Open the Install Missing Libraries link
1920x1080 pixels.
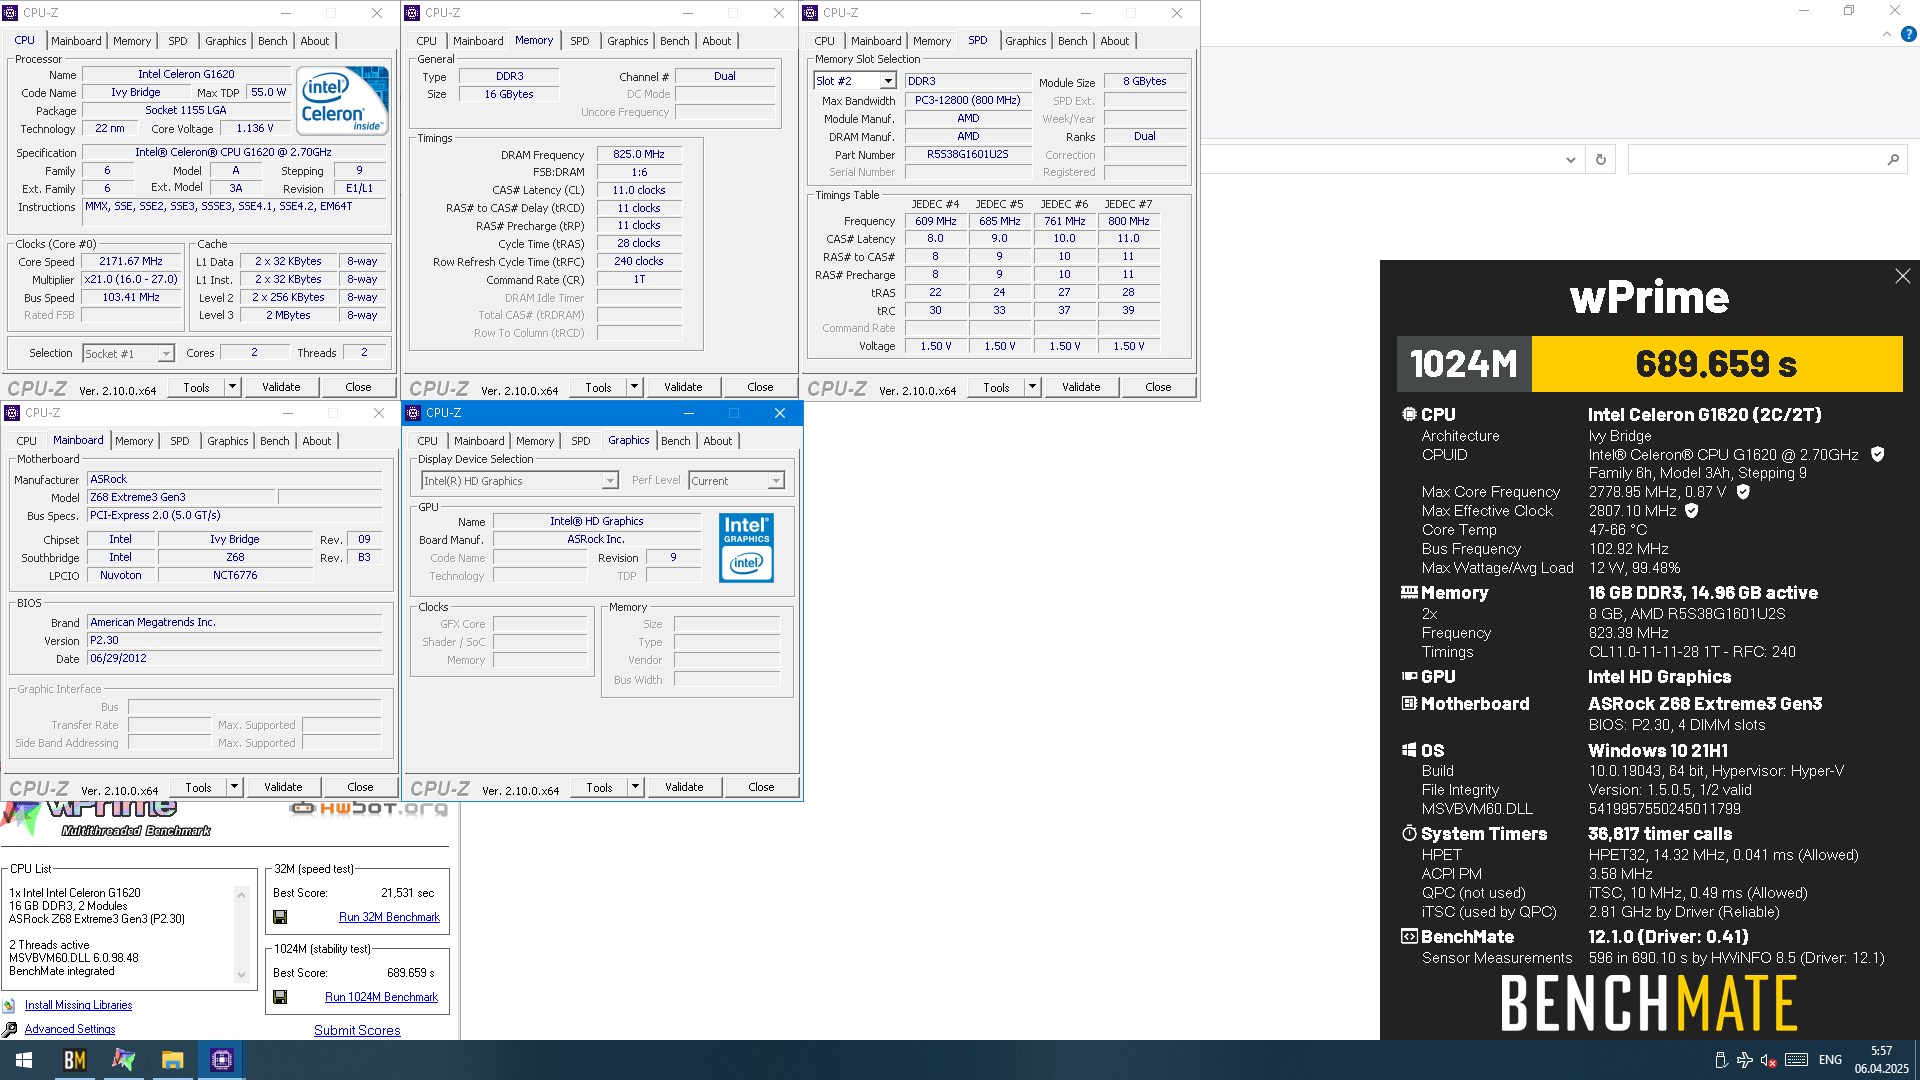click(78, 1006)
